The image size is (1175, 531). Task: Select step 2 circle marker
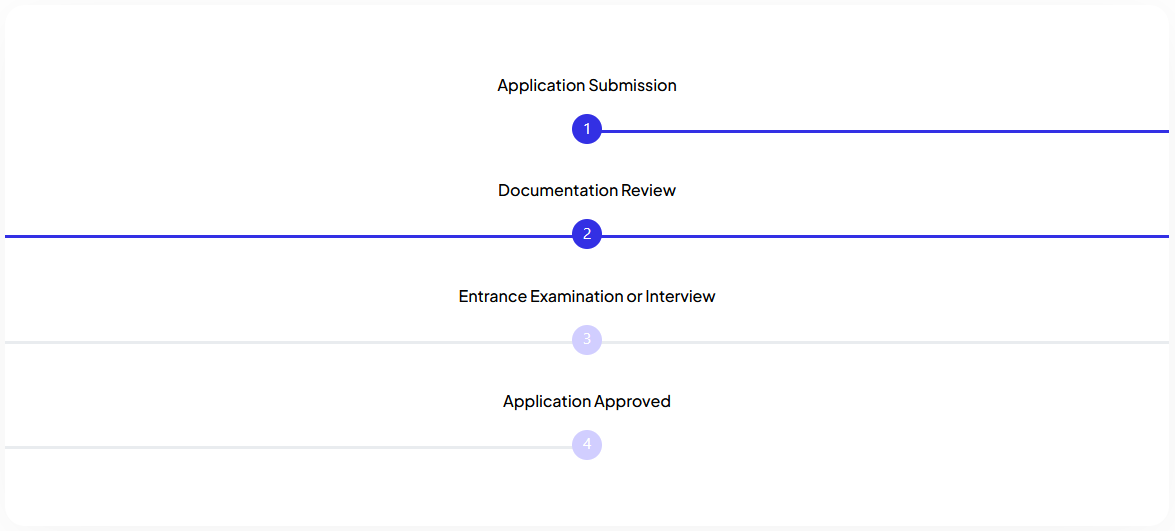coord(587,234)
